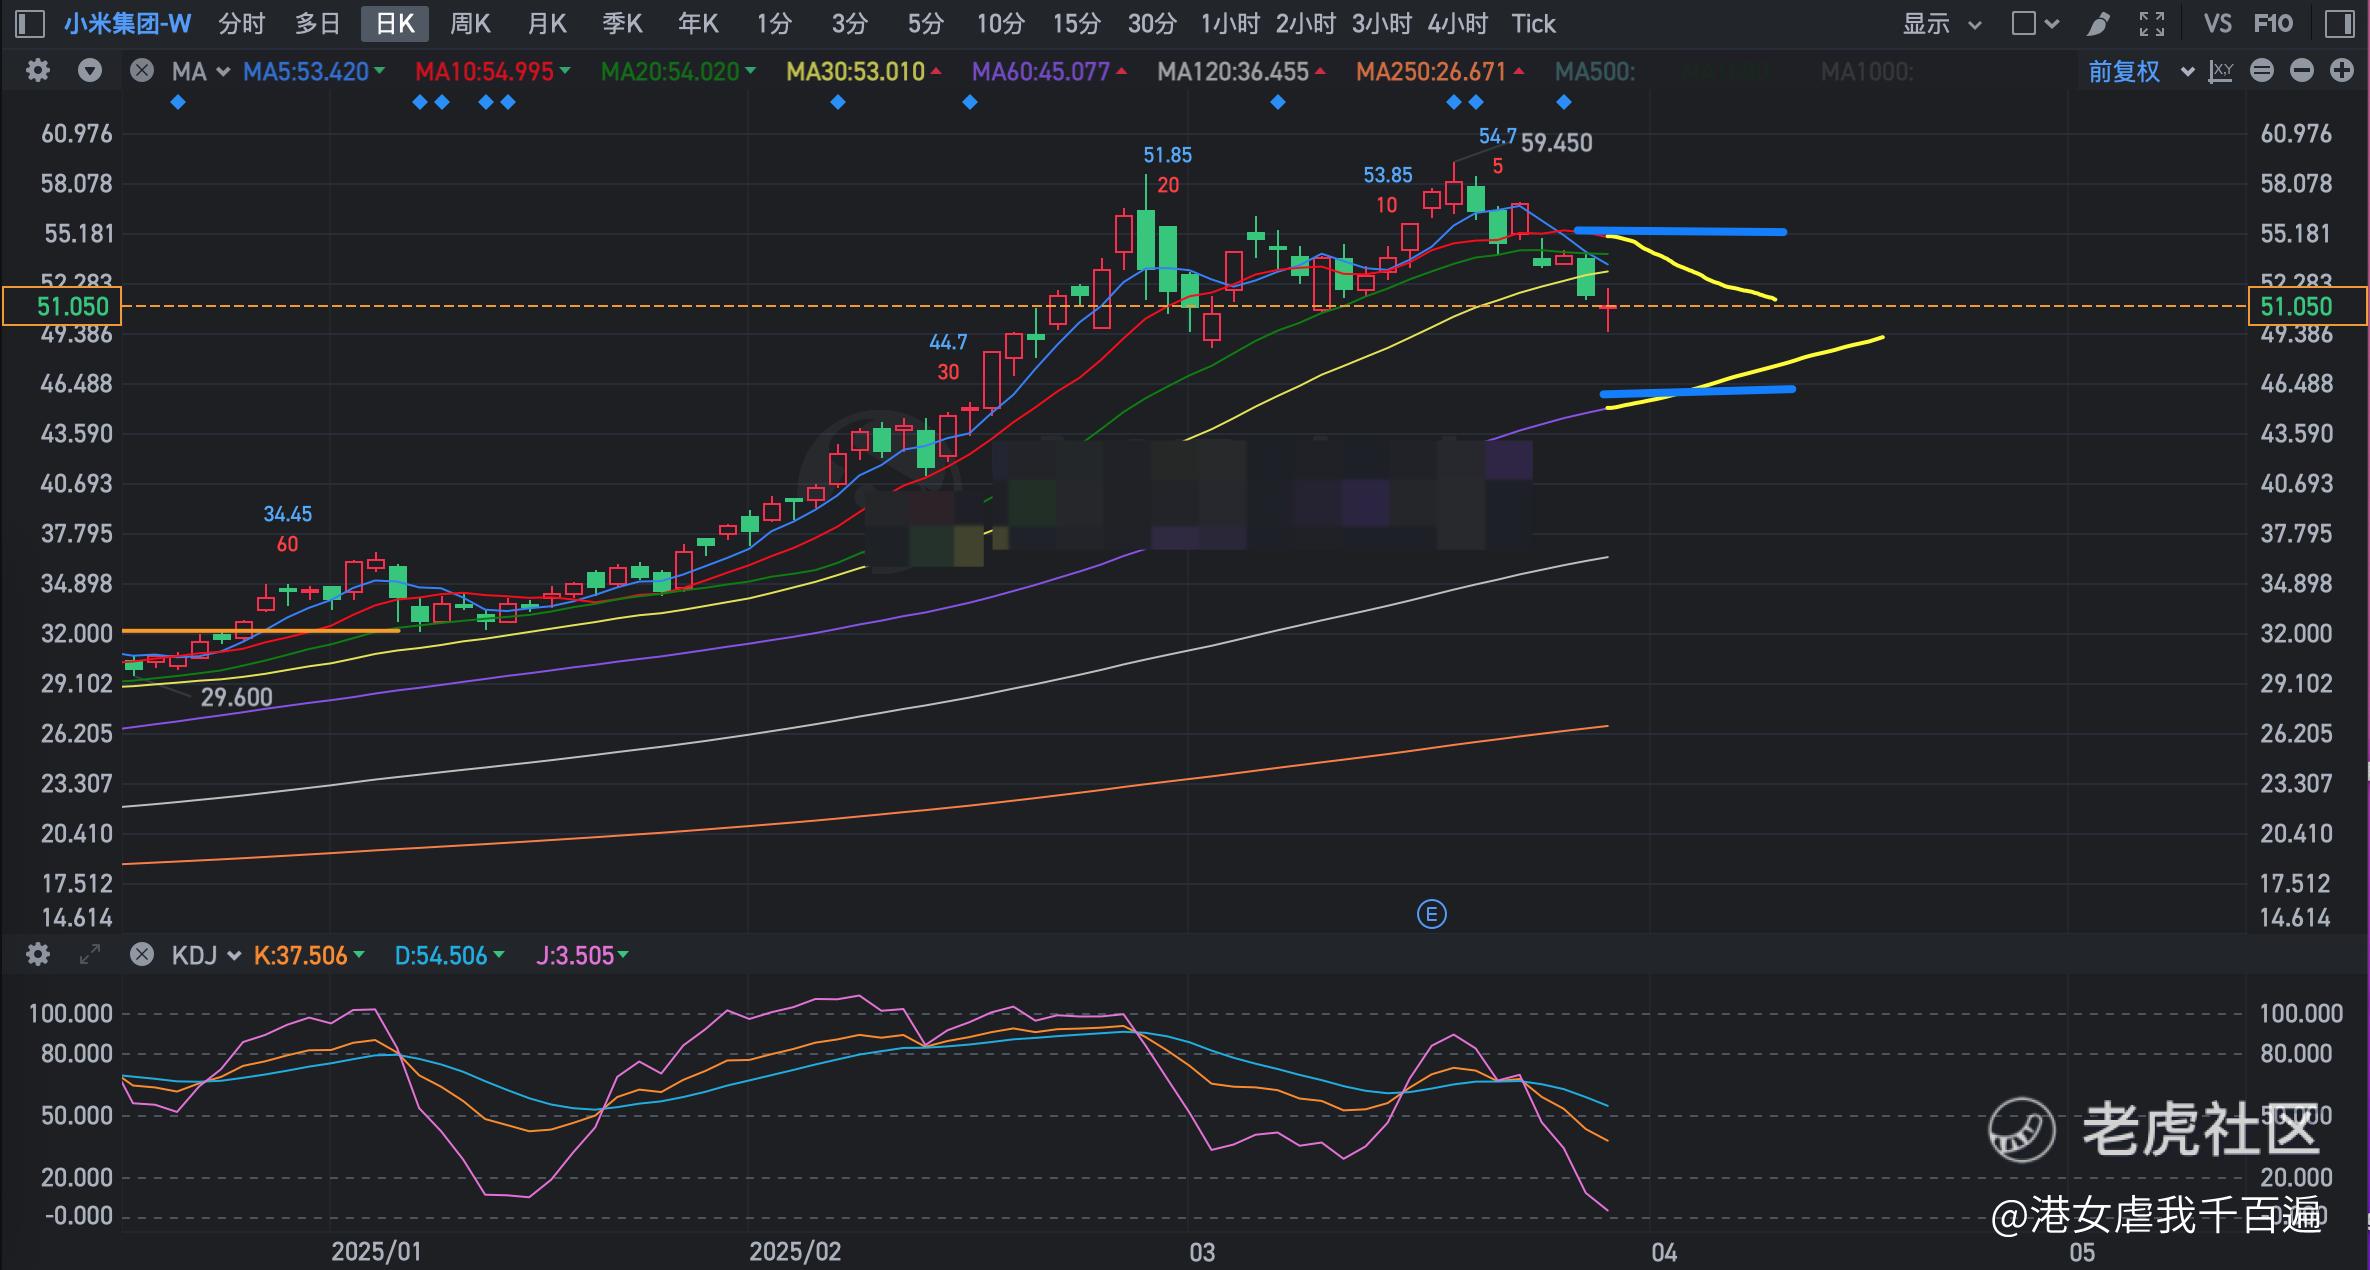This screenshot has width=2370, height=1270.
Task: Toggle the left sidebar panel icon
Action: pyautogui.click(x=31, y=24)
